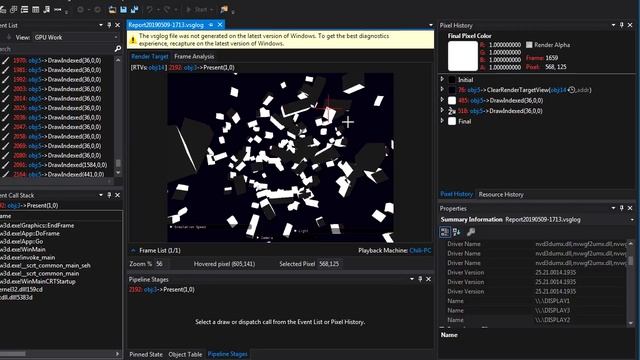This screenshot has width=640, height=360.
Task: Click the Zoom % value field
Action: (x=160, y=264)
